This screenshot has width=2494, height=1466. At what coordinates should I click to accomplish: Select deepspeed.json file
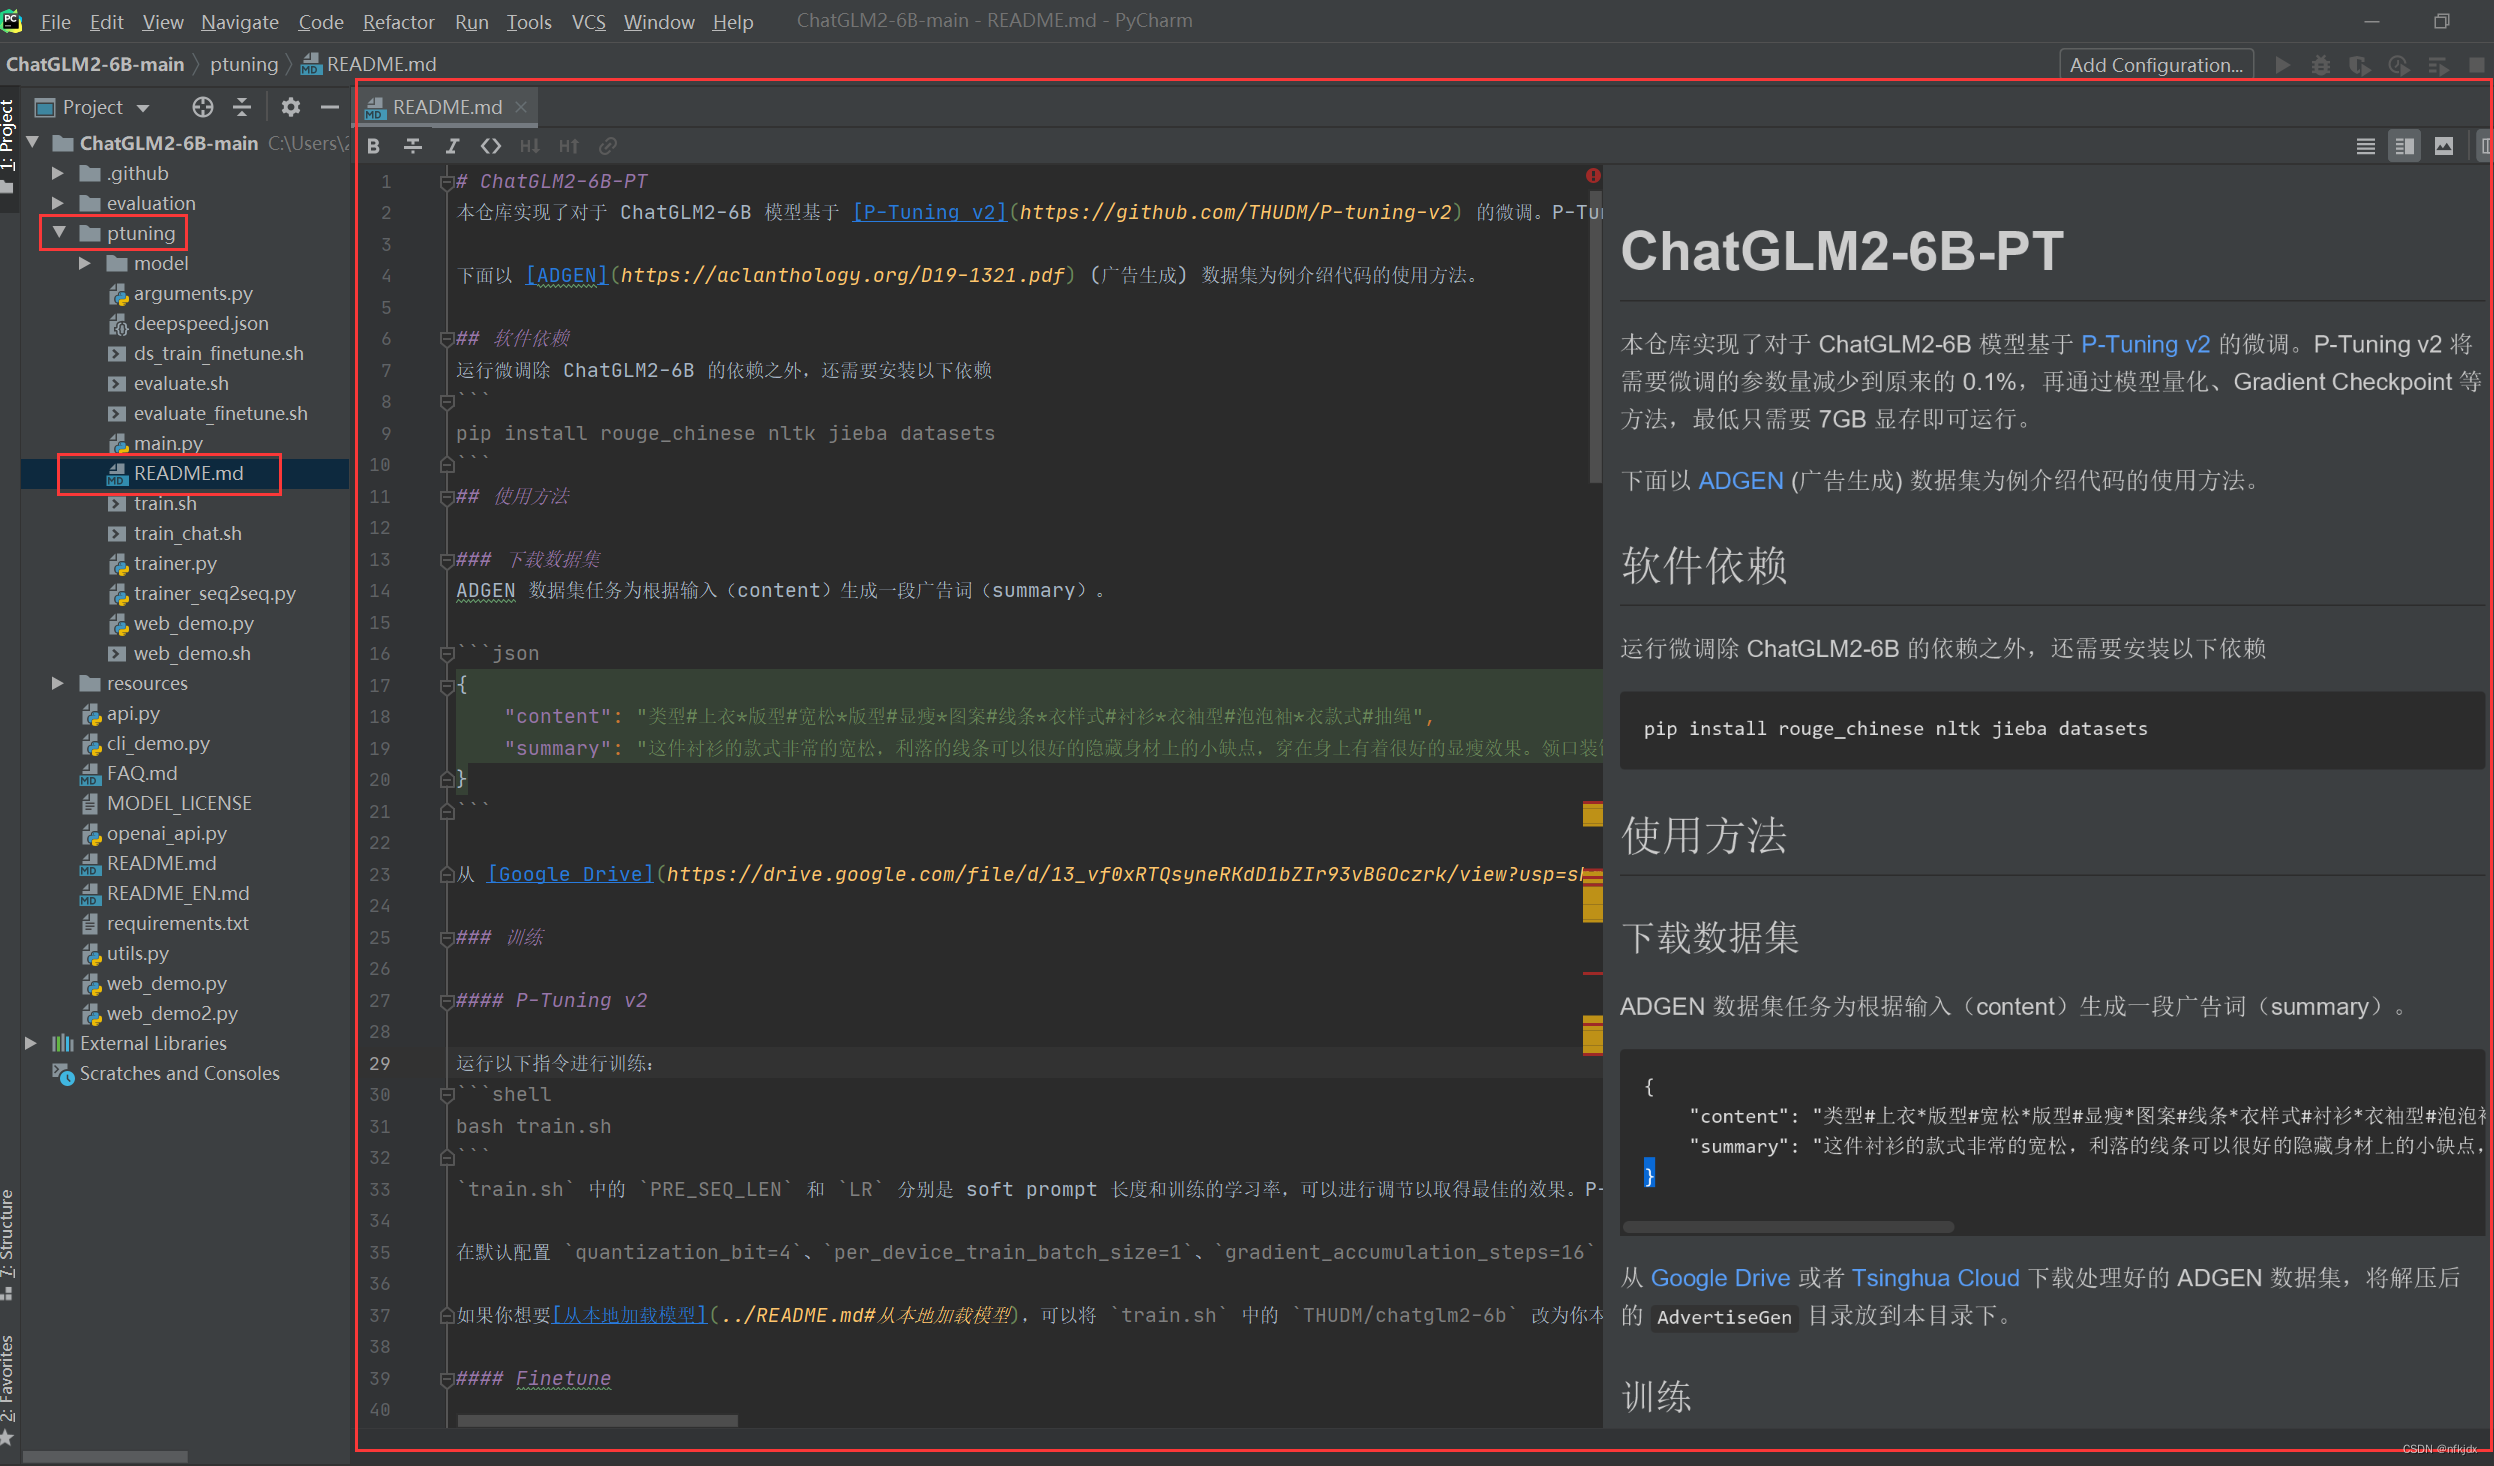pyautogui.click(x=200, y=323)
